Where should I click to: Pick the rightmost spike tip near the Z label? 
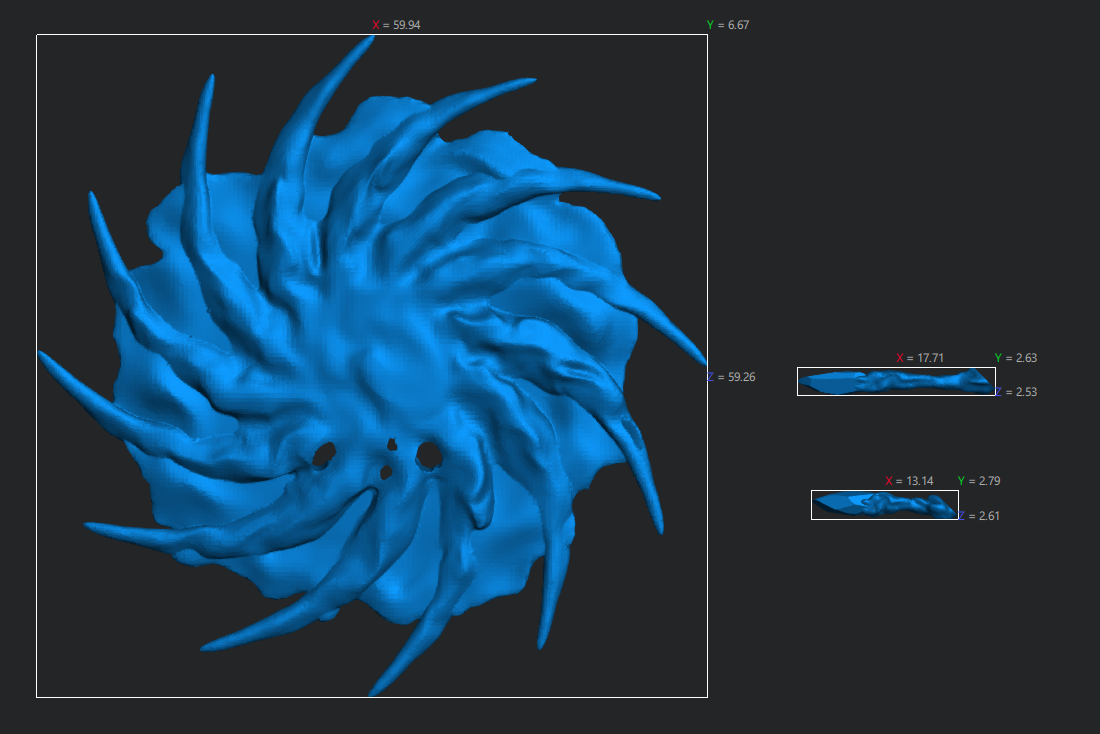click(x=703, y=364)
